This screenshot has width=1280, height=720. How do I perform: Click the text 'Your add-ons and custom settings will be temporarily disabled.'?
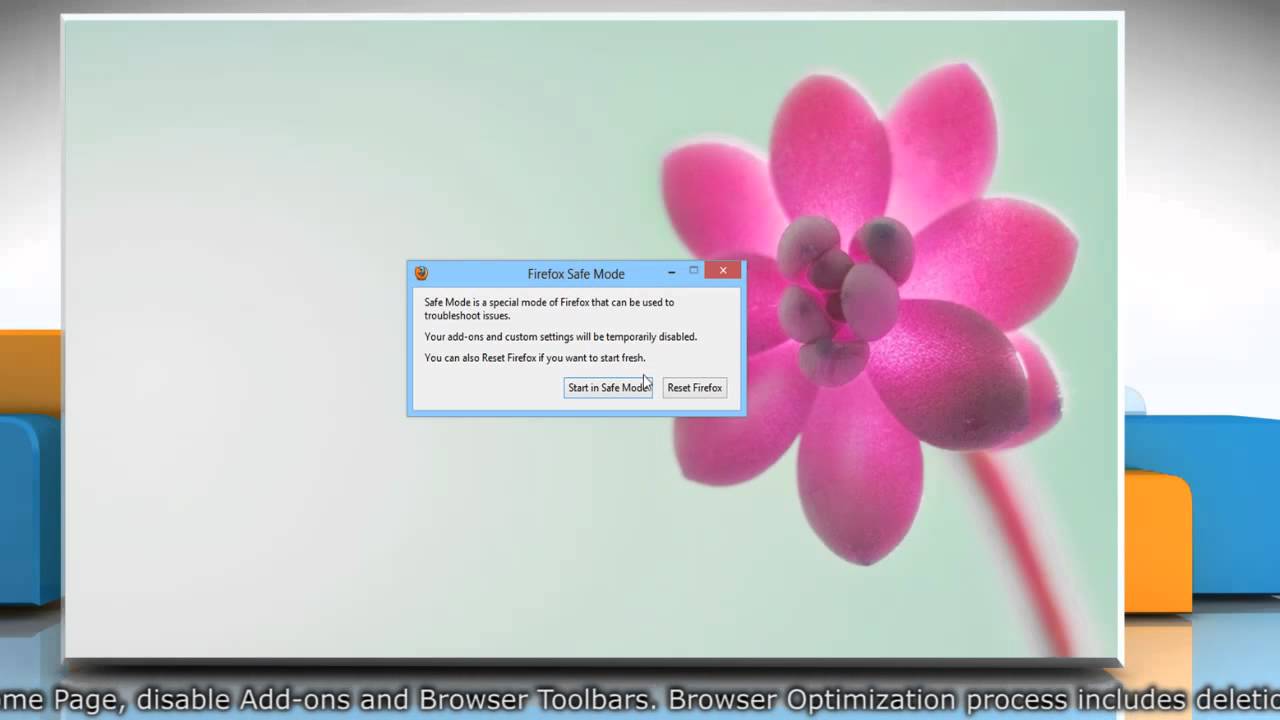(x=561, y=337)
